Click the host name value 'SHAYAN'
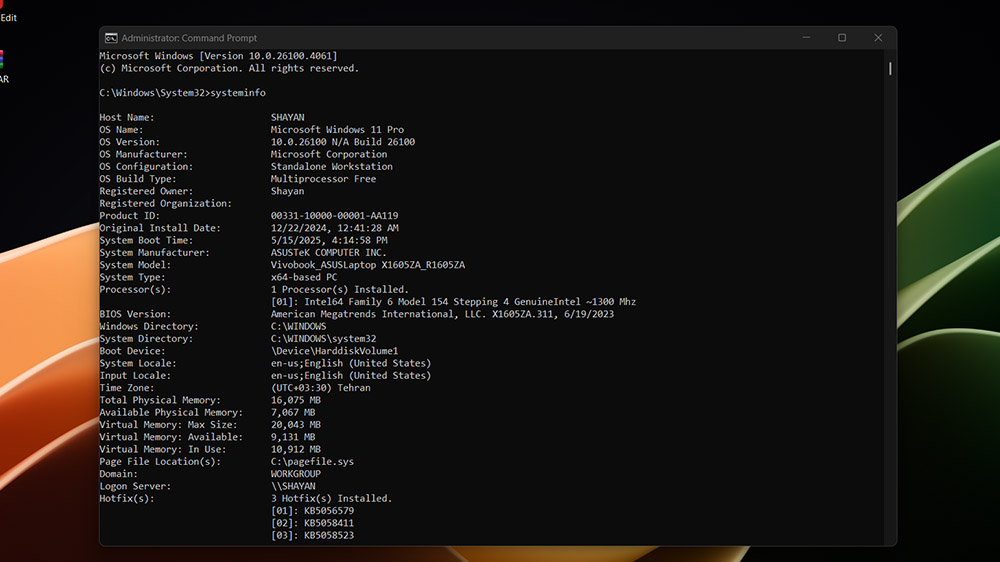 coord(288,117)
